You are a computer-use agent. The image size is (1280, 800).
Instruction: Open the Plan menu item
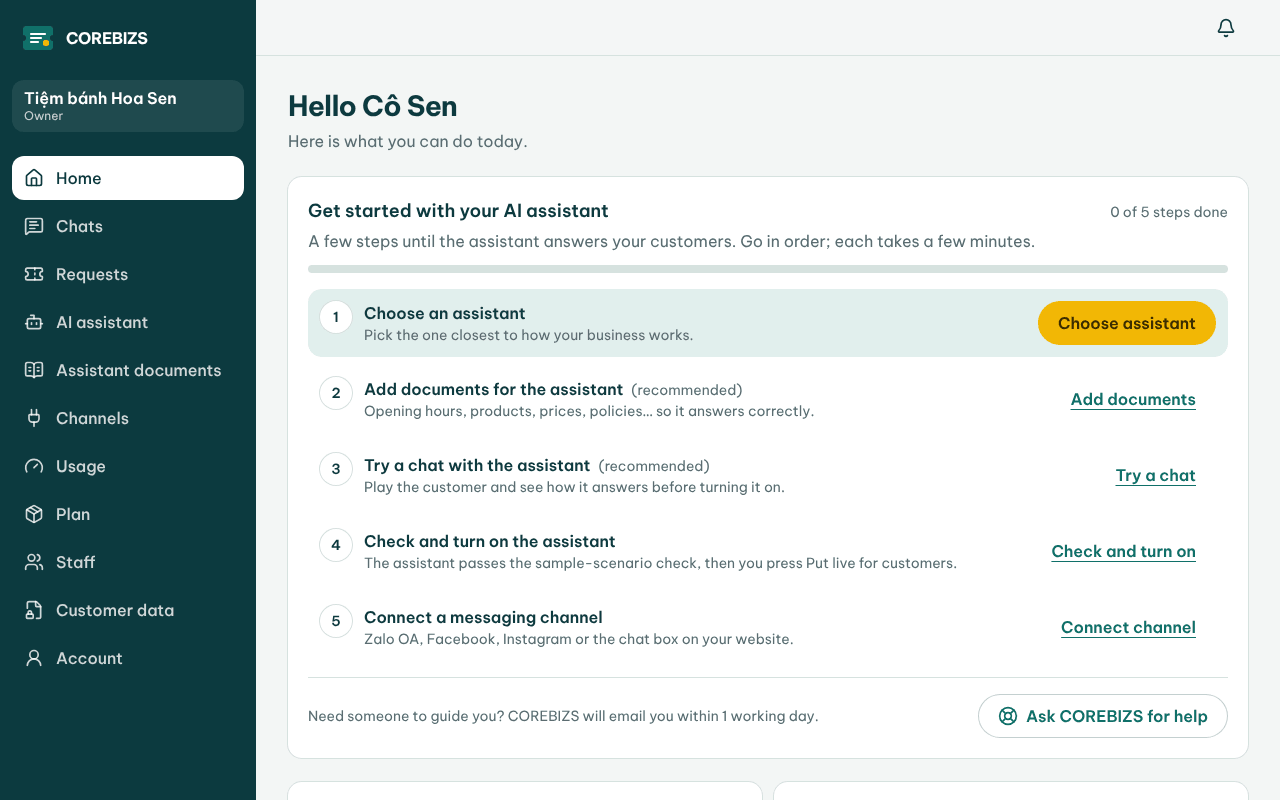tap(128, 514)
